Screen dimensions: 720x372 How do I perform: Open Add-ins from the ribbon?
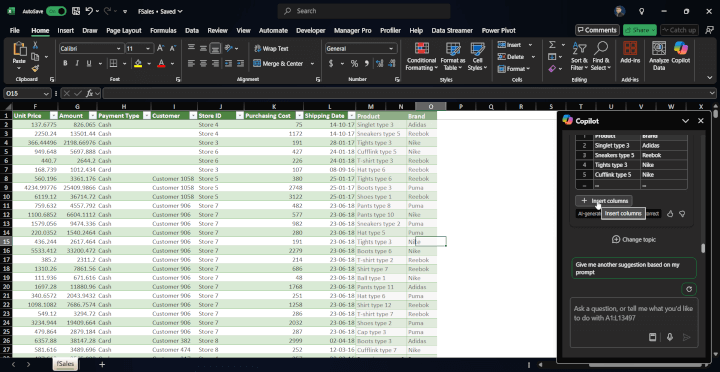point(630,52)
